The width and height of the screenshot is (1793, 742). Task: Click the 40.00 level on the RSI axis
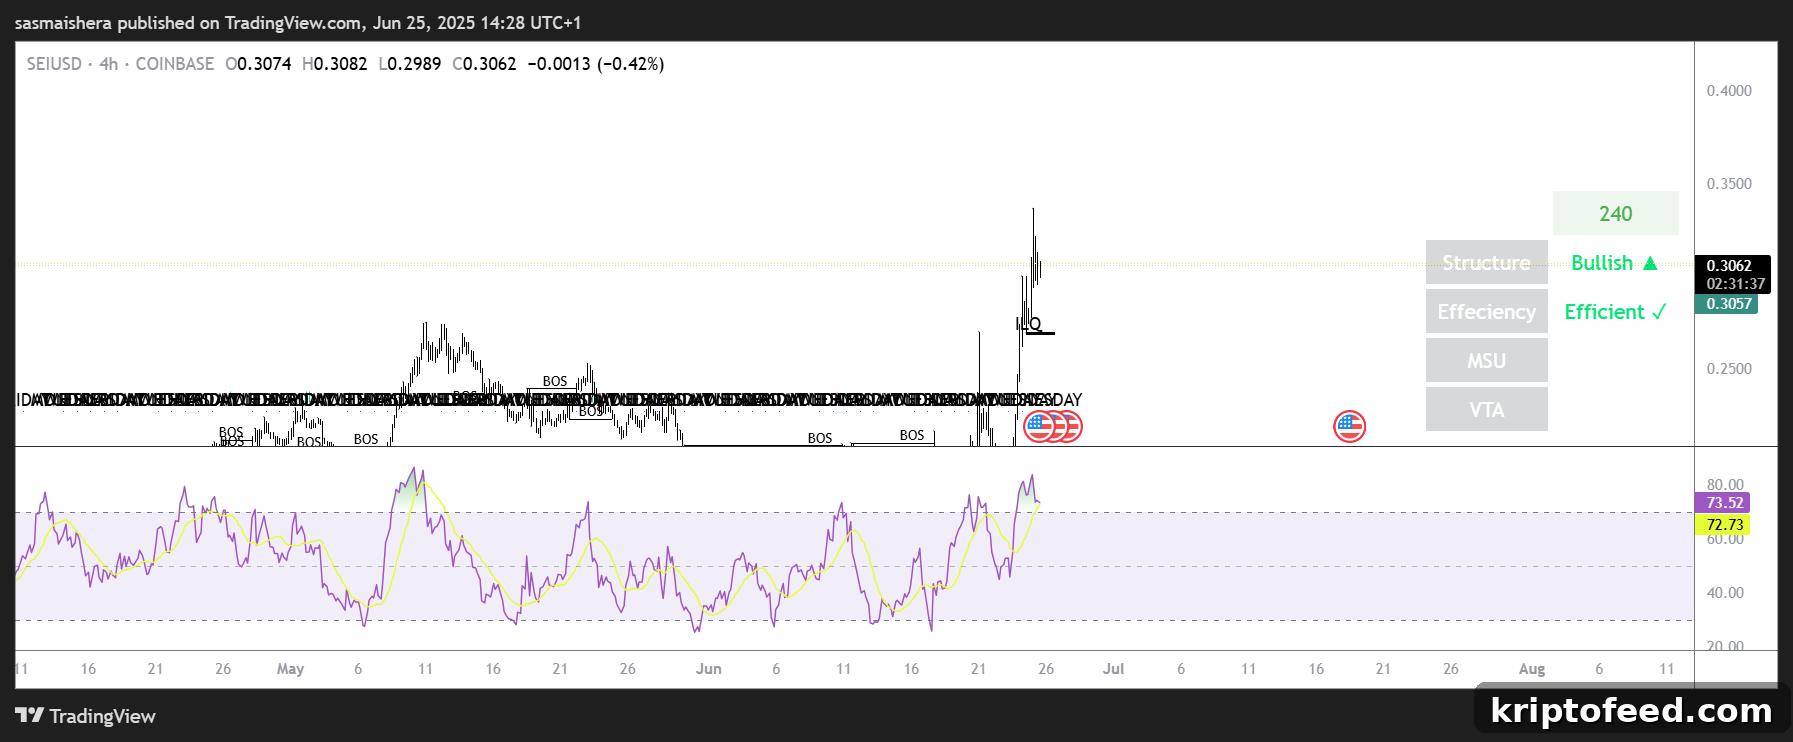[1725, 593]
